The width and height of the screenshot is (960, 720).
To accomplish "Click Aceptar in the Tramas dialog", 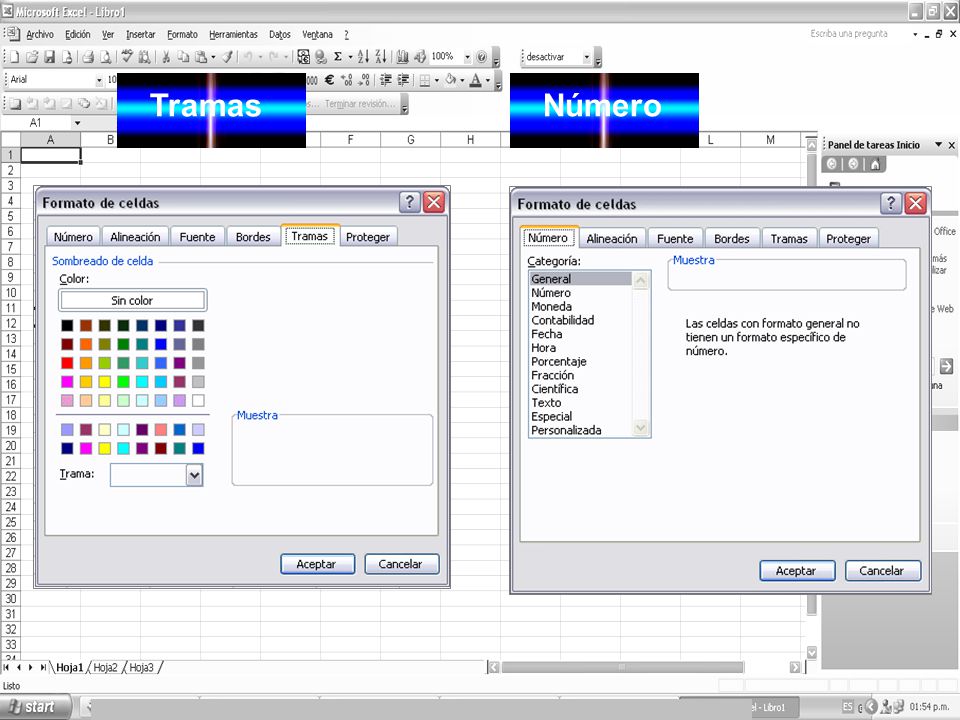I will tap(317, 564).
